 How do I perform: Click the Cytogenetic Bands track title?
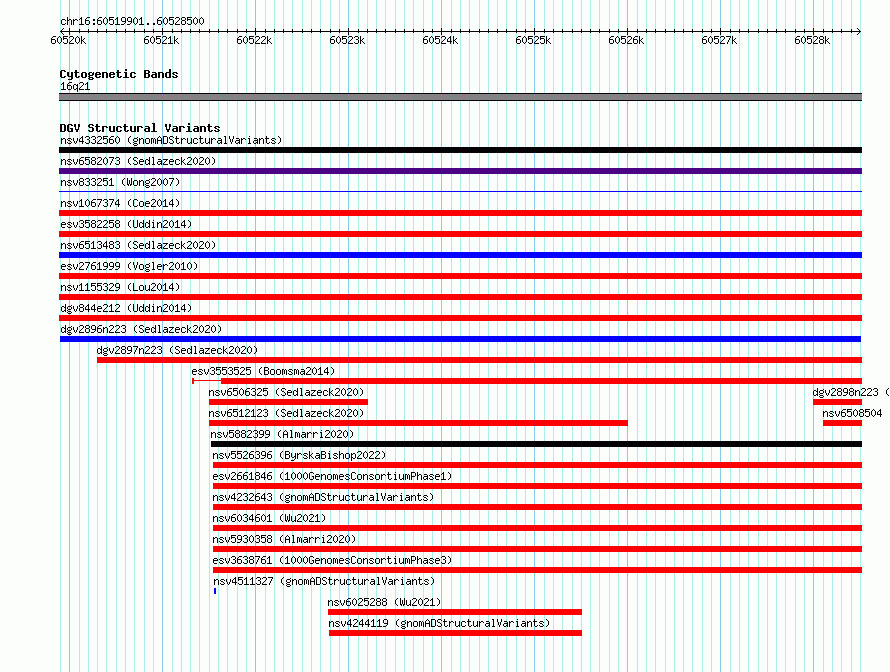pyautogui.click(x=119, y=74)
